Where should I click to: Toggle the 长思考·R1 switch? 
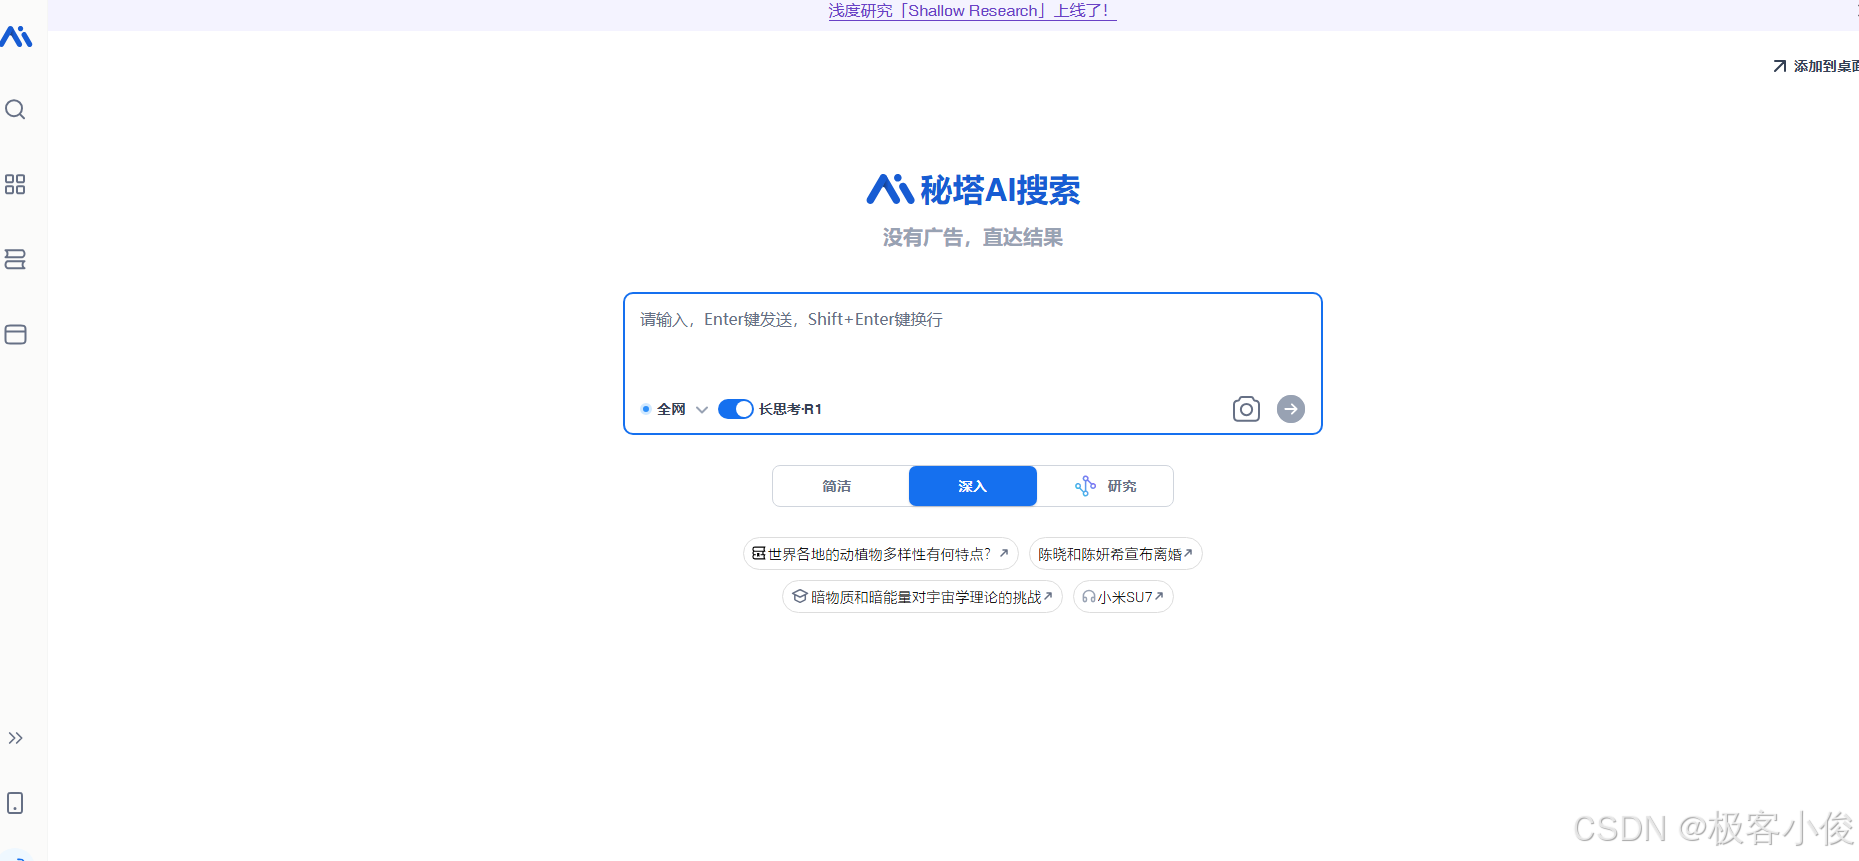(736, 409)
